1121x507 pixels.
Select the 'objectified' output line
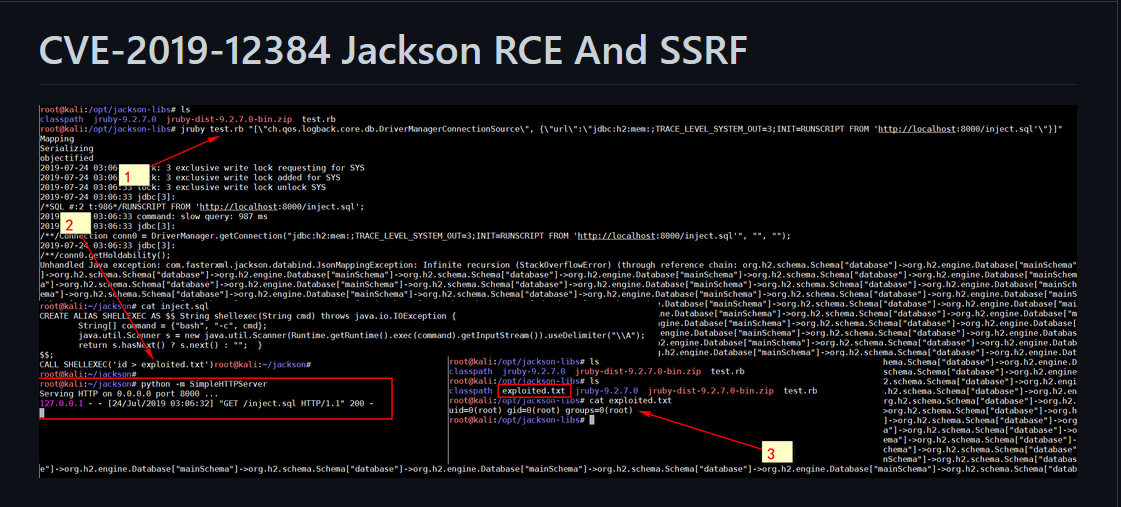pos(66,158)
